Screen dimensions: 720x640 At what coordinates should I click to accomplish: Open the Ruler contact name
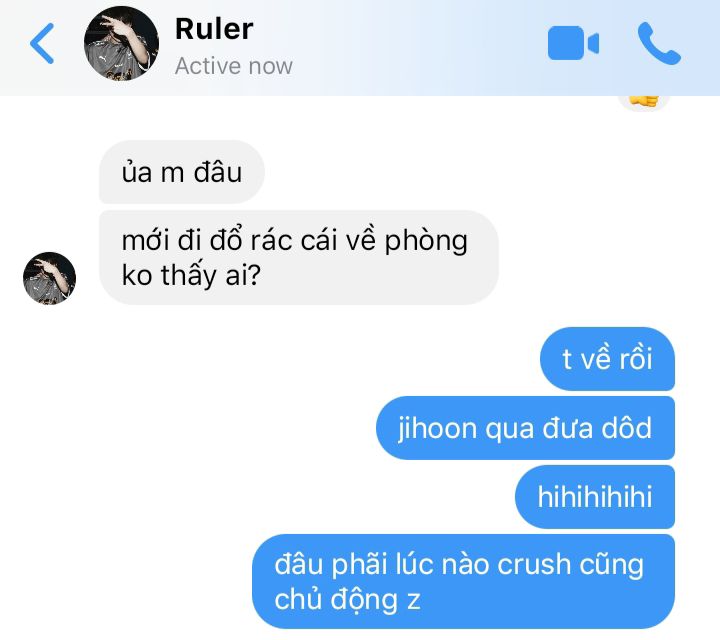point(214,29)
